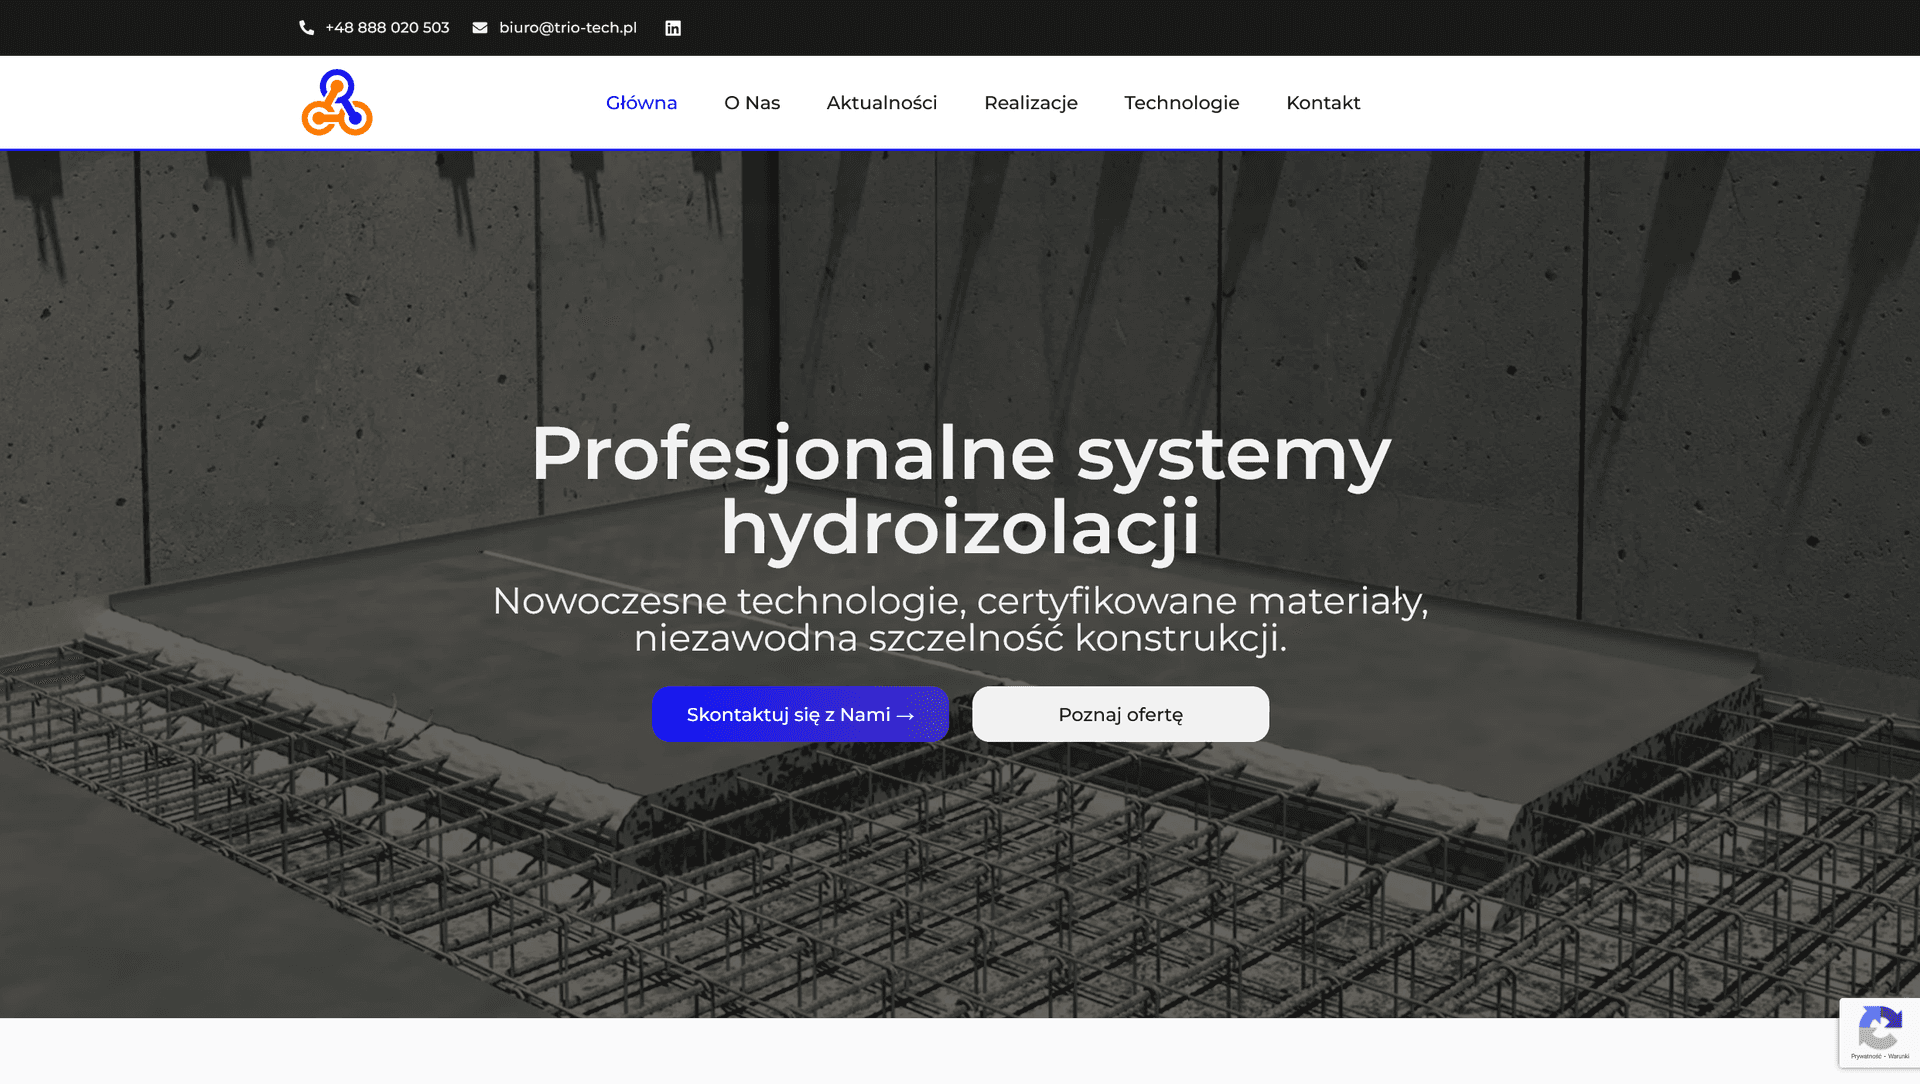1920x1084 pixels.
Task: Click the Nowoczesne technologie subtitle text
Action: tap(960, 619)
